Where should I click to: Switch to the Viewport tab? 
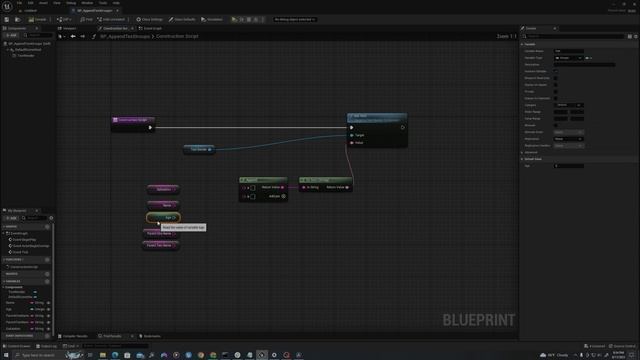(67, 29)
